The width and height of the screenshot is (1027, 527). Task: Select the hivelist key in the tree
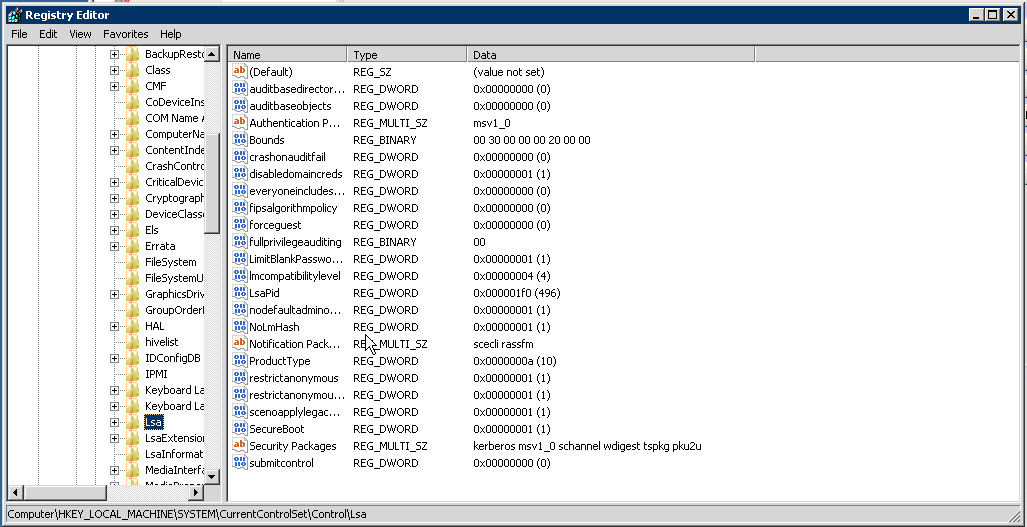pyautogui.click(x=162, y=342)
